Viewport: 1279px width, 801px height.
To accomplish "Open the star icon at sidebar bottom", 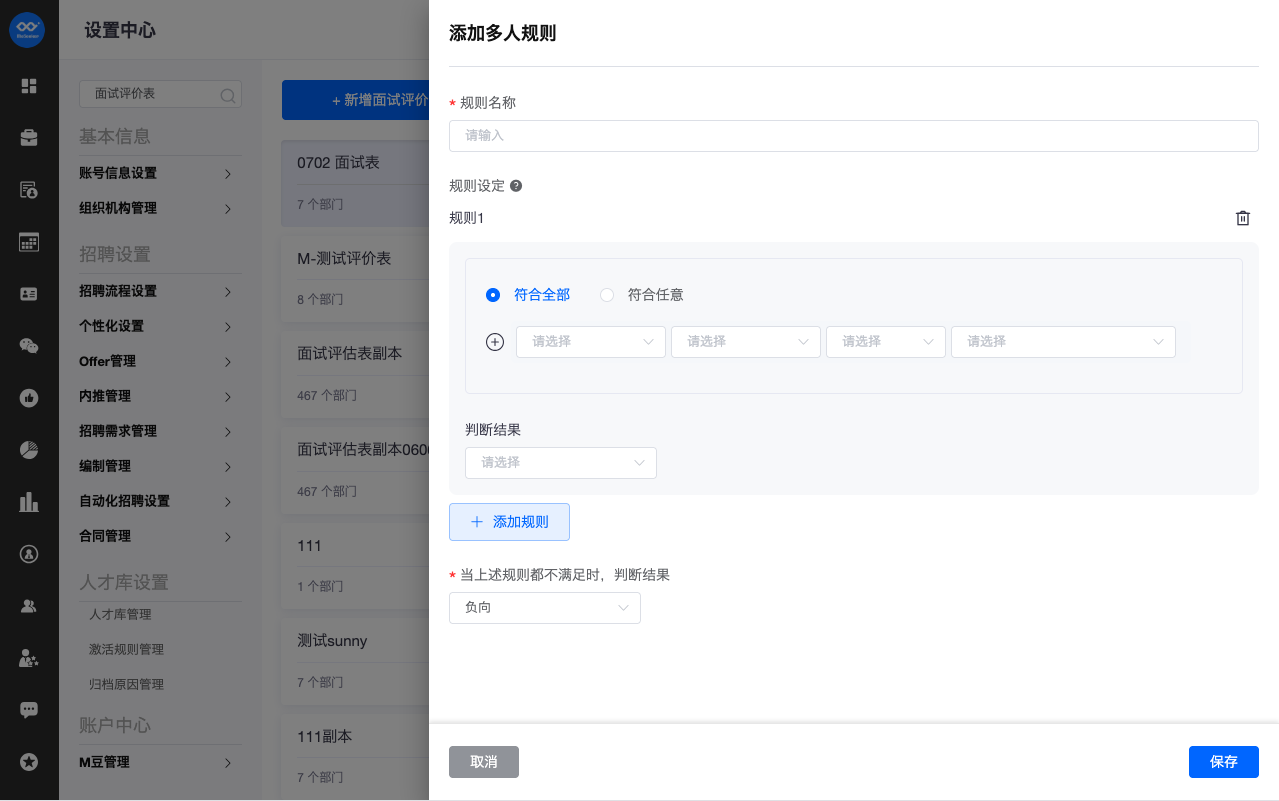I will [29, 762].
